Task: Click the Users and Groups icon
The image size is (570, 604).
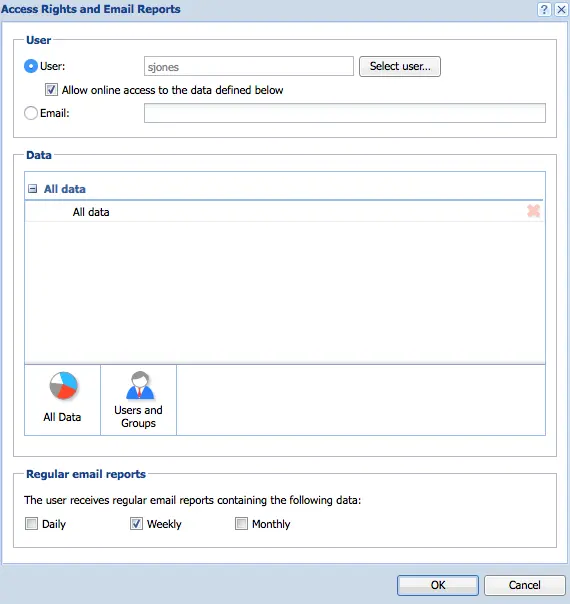Action: pos(139,385)
